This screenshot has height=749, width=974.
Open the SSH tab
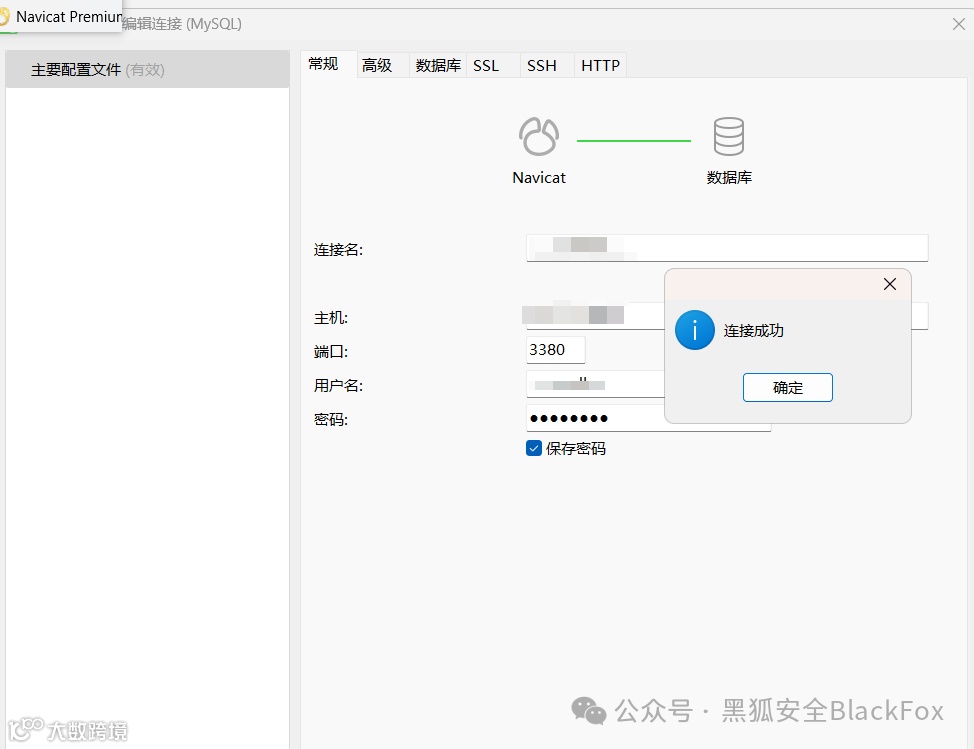point(547,65)
